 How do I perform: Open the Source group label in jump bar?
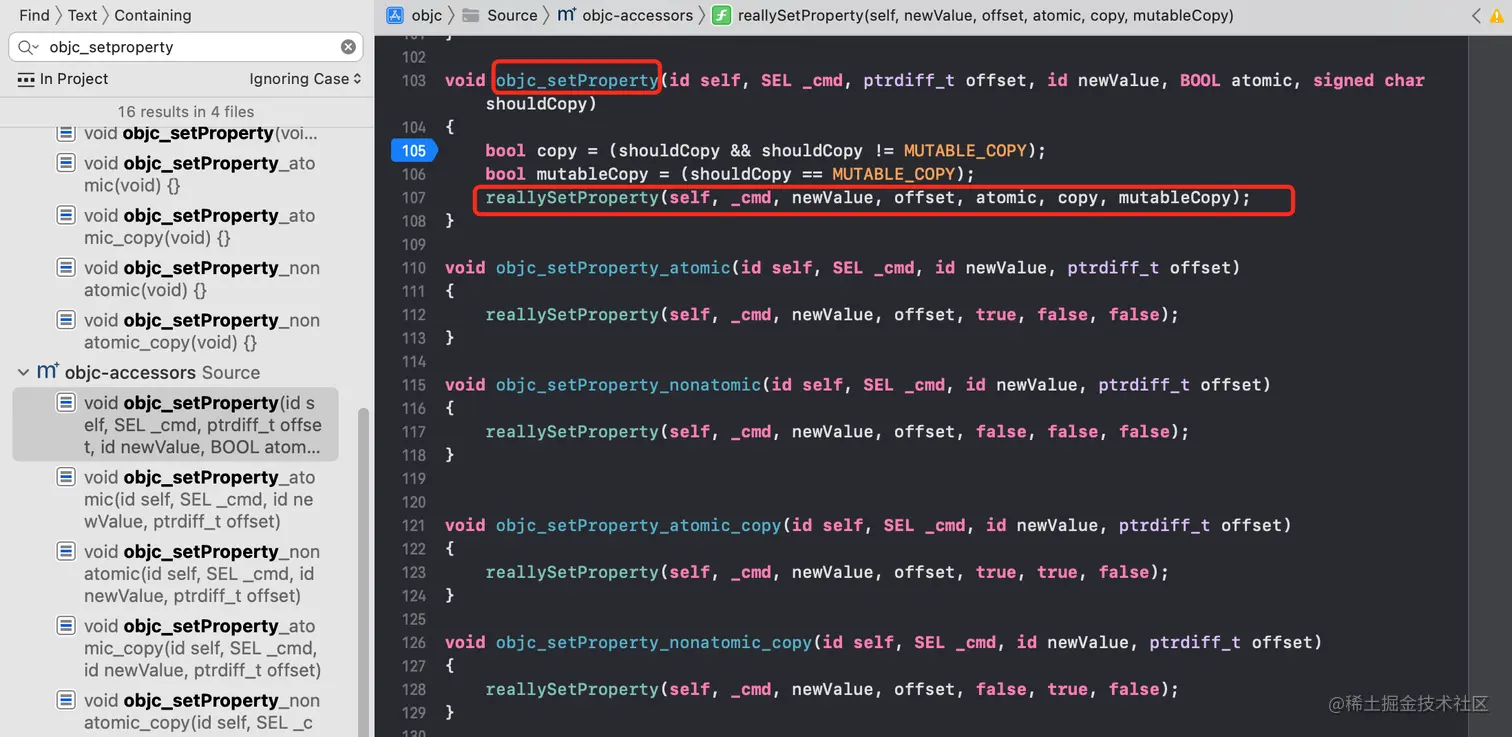(512, 15)
